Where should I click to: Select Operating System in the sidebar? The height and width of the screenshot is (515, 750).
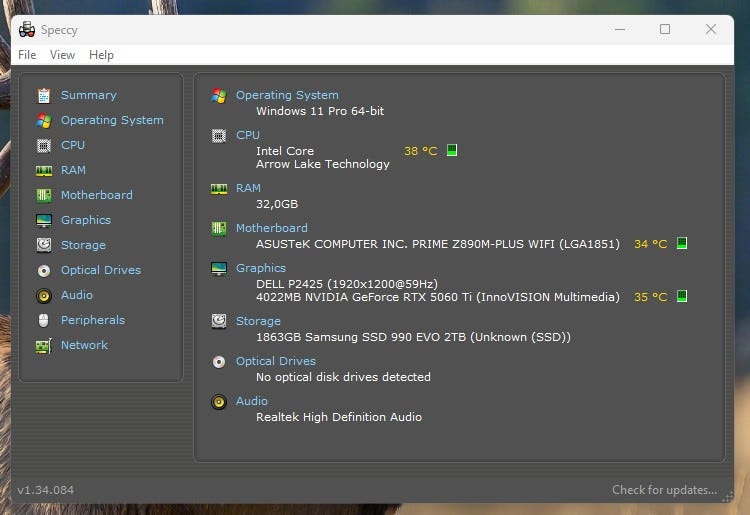pos(112,120)
